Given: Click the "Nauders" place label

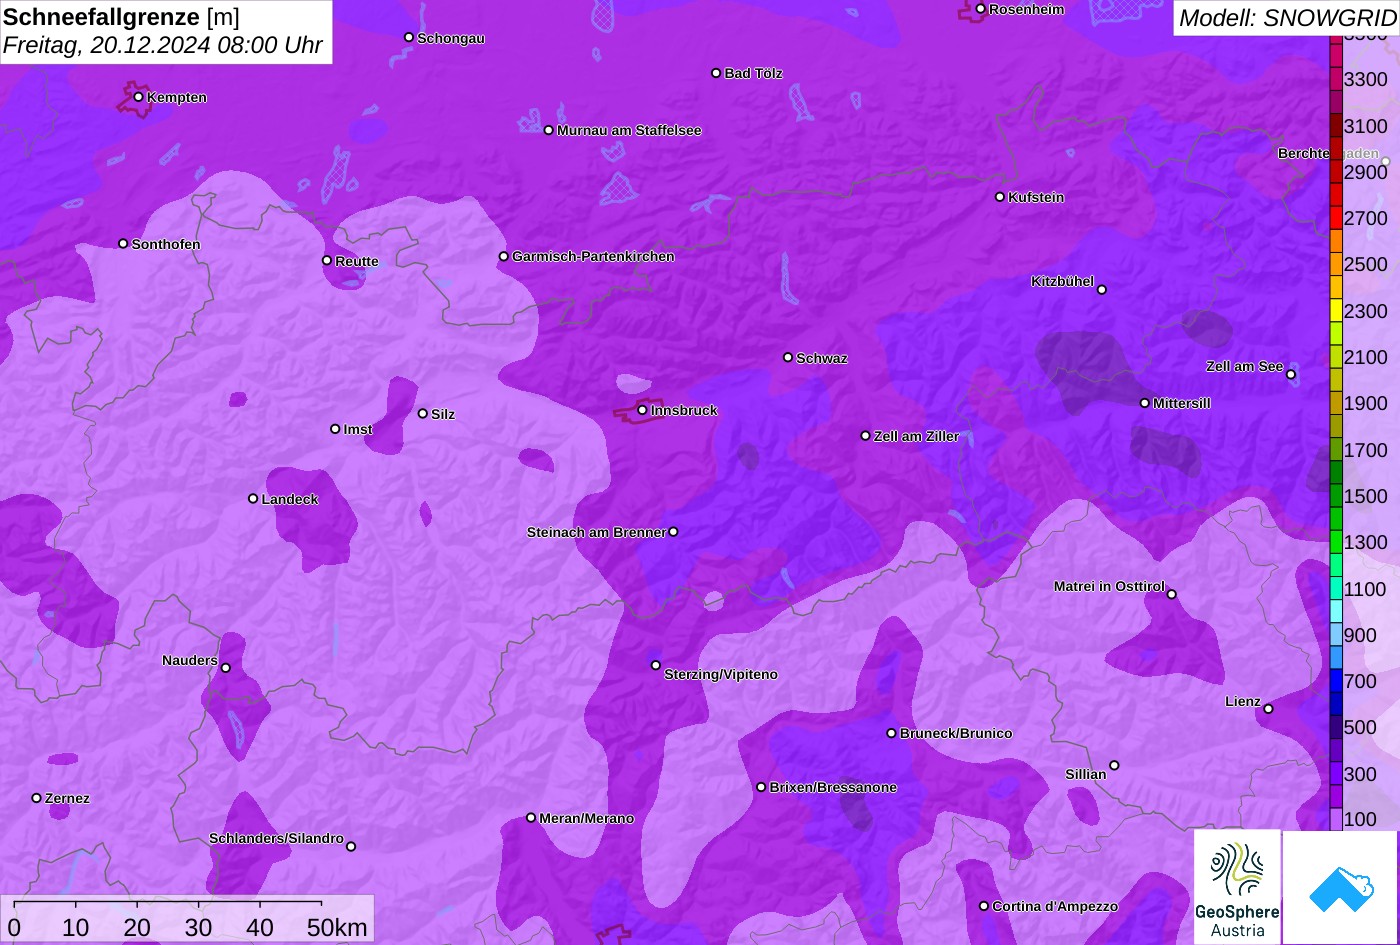Looking at the screenshot, I should [190, 661].
